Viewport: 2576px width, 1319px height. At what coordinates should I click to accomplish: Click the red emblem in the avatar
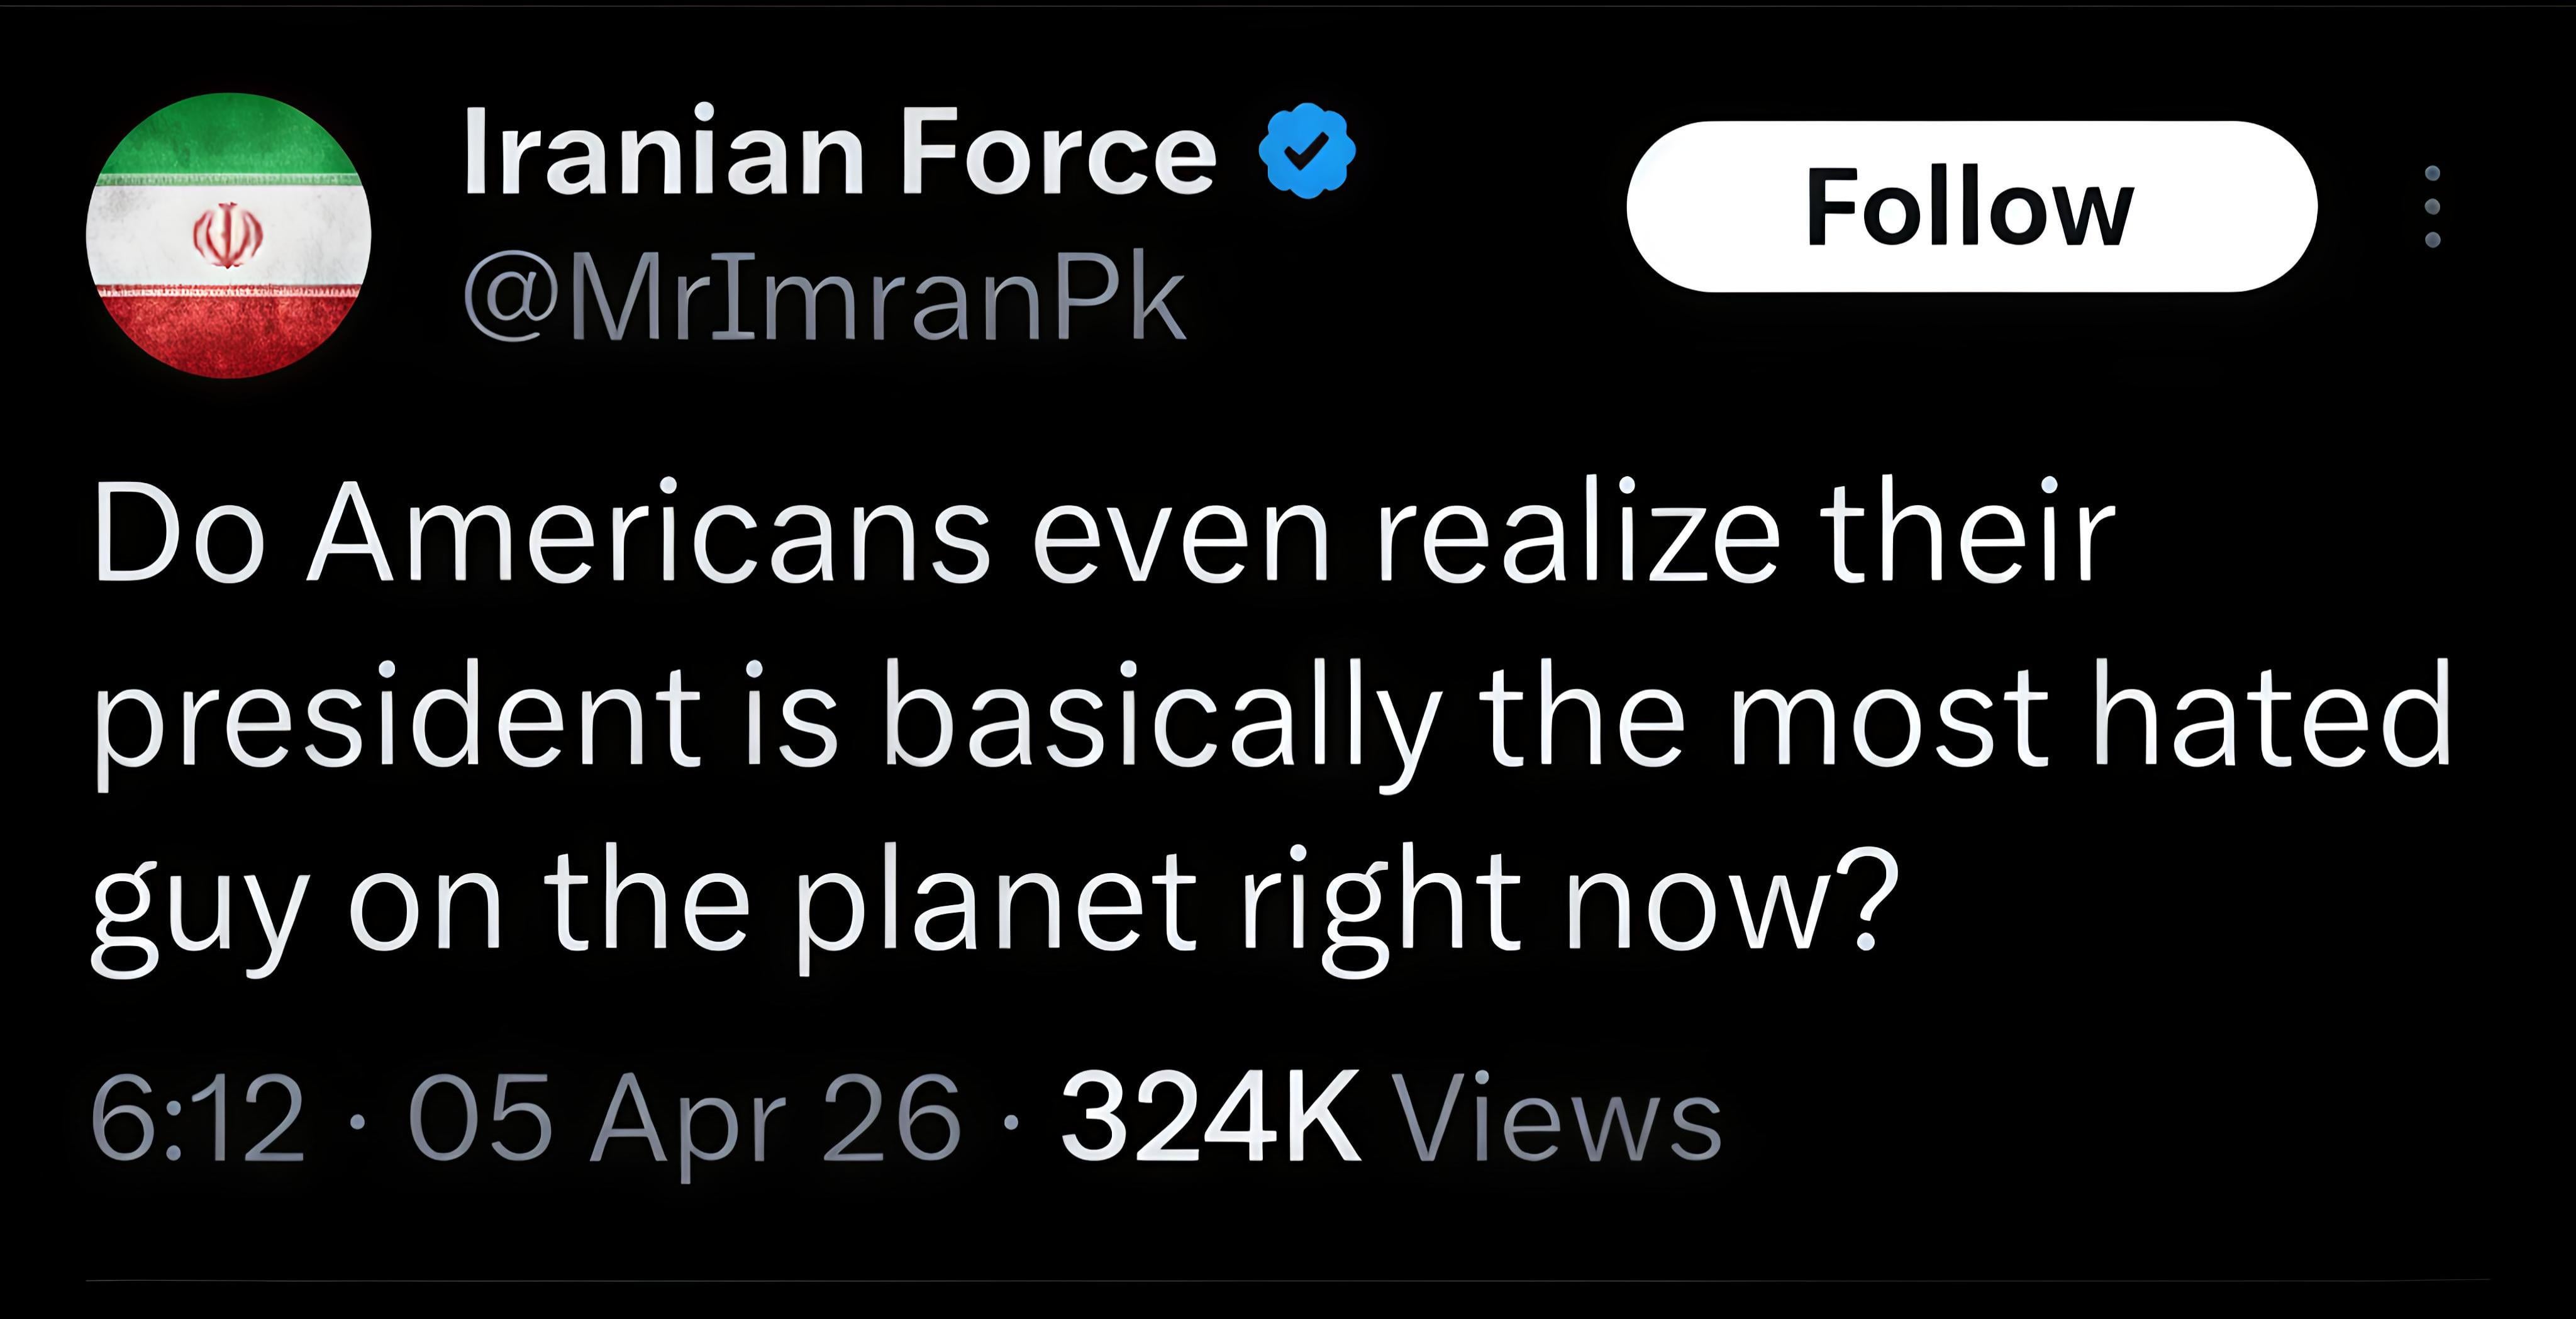pos(228,236)
